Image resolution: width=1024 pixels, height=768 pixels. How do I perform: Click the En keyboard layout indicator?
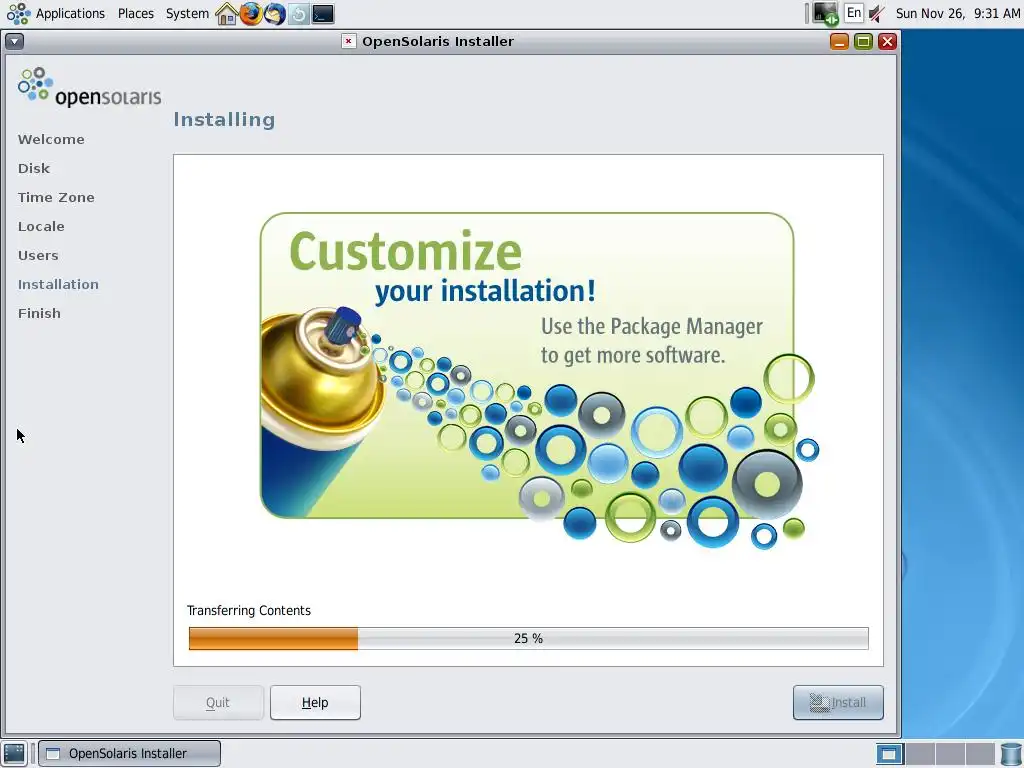click(854, 12)
